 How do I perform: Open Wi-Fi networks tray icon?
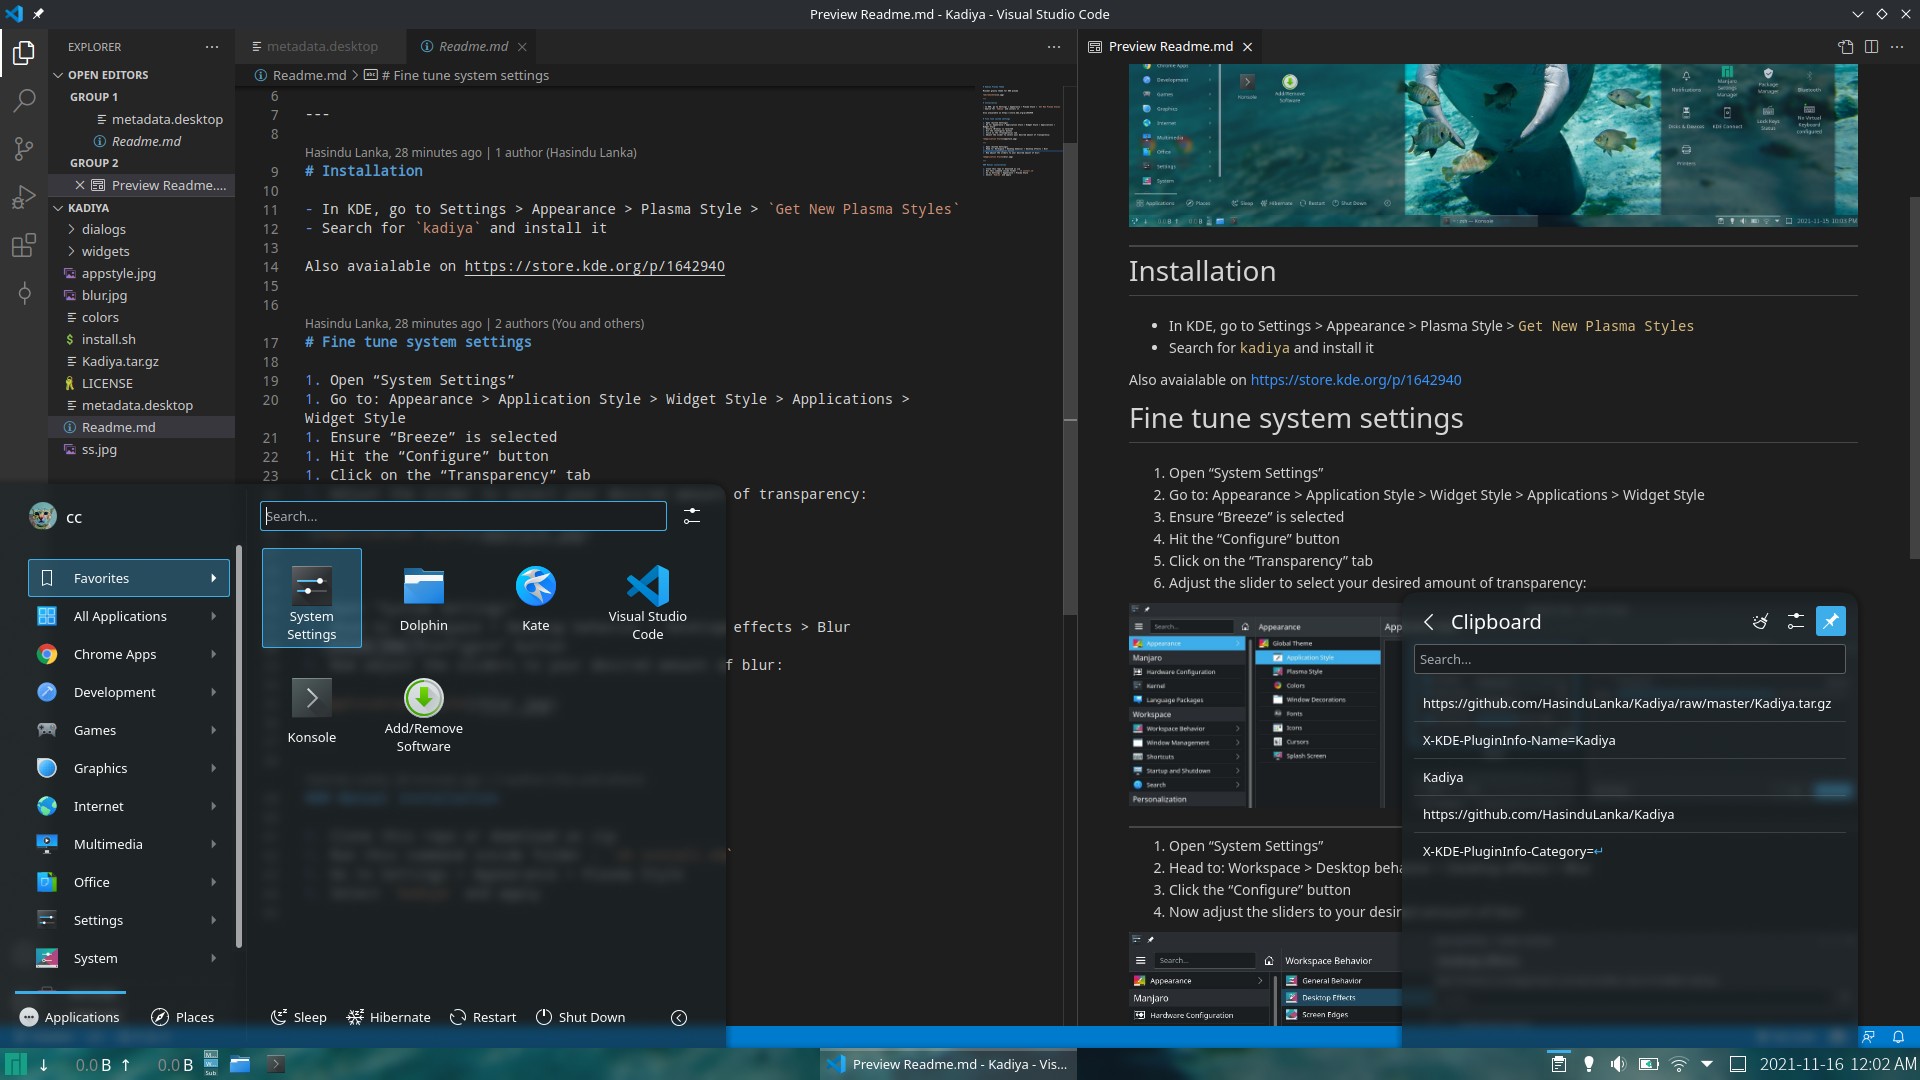(x=1679, y=1064)
